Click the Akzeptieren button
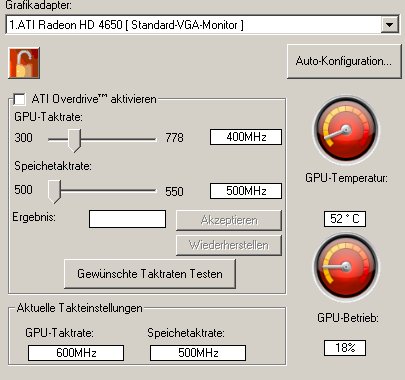Image resolution: width=405 pixels, height=380 pixels. pyautogui.click(x=229, y=220)
